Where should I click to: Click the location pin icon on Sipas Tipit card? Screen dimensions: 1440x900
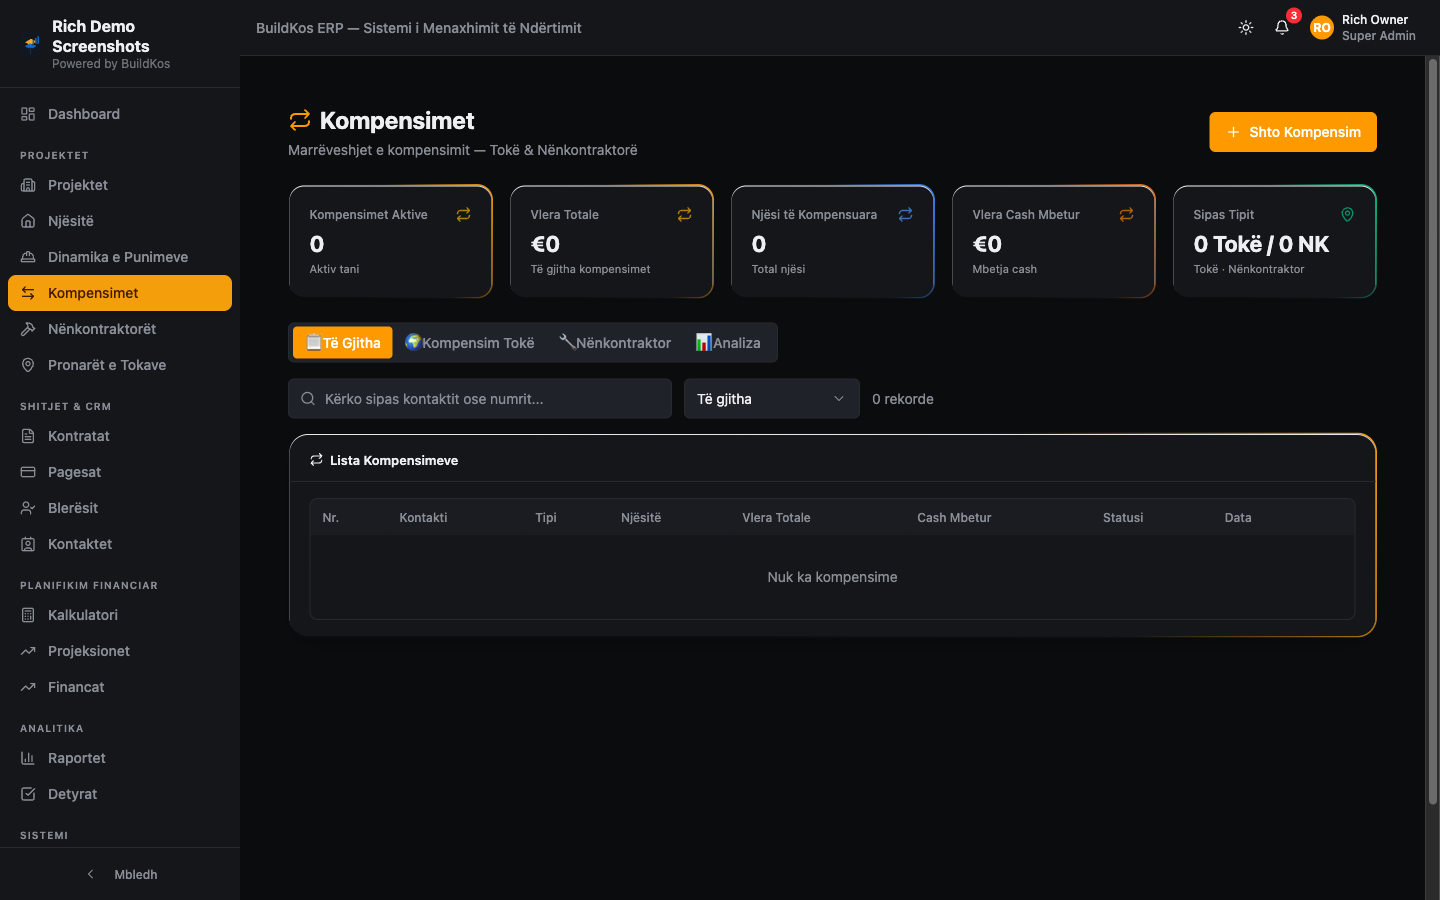click(x=1348, y=214)
